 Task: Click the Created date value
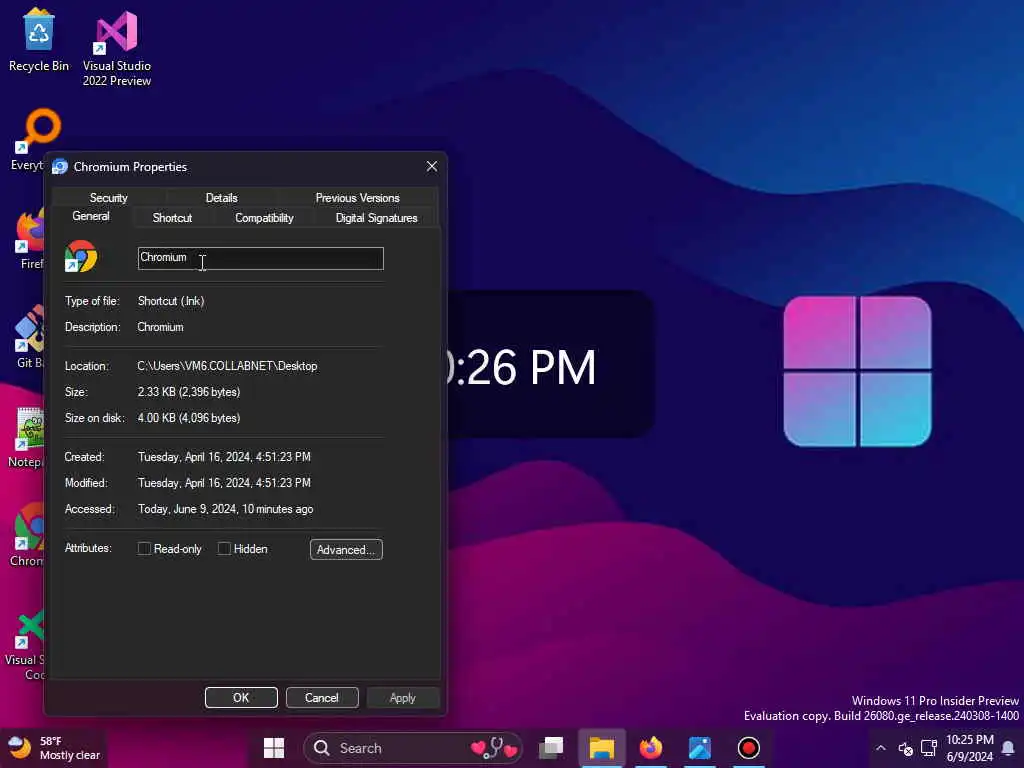coord(224,457)
